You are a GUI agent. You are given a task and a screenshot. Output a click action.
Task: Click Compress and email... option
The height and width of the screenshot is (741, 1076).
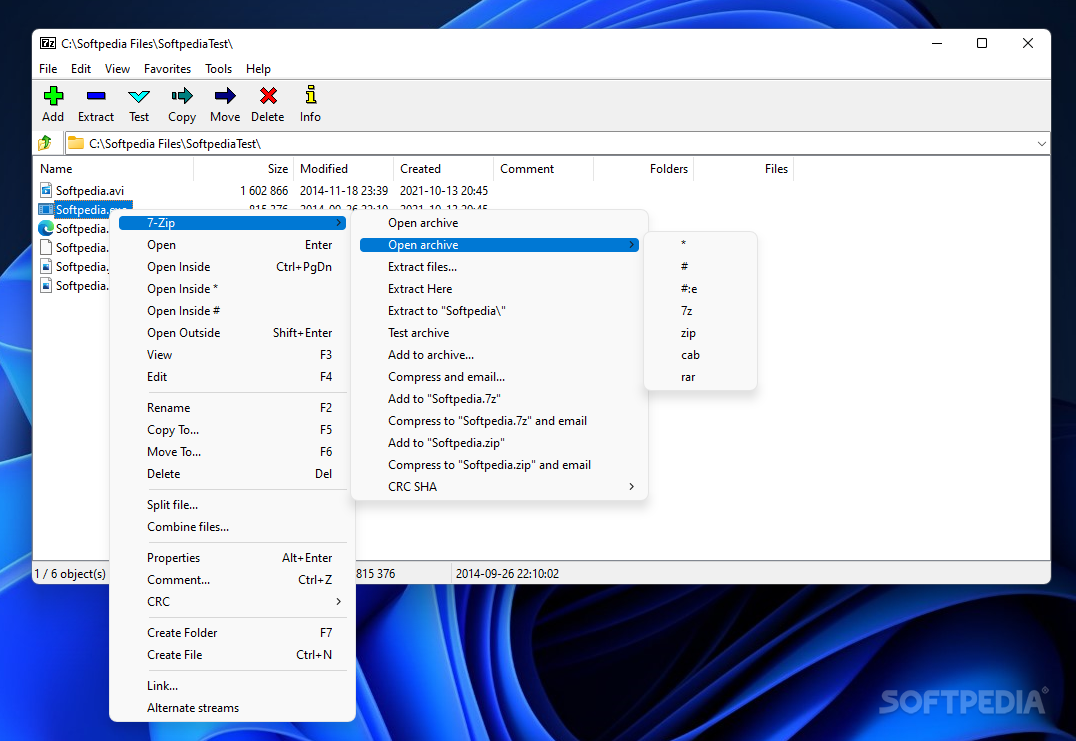pos(499,377)
